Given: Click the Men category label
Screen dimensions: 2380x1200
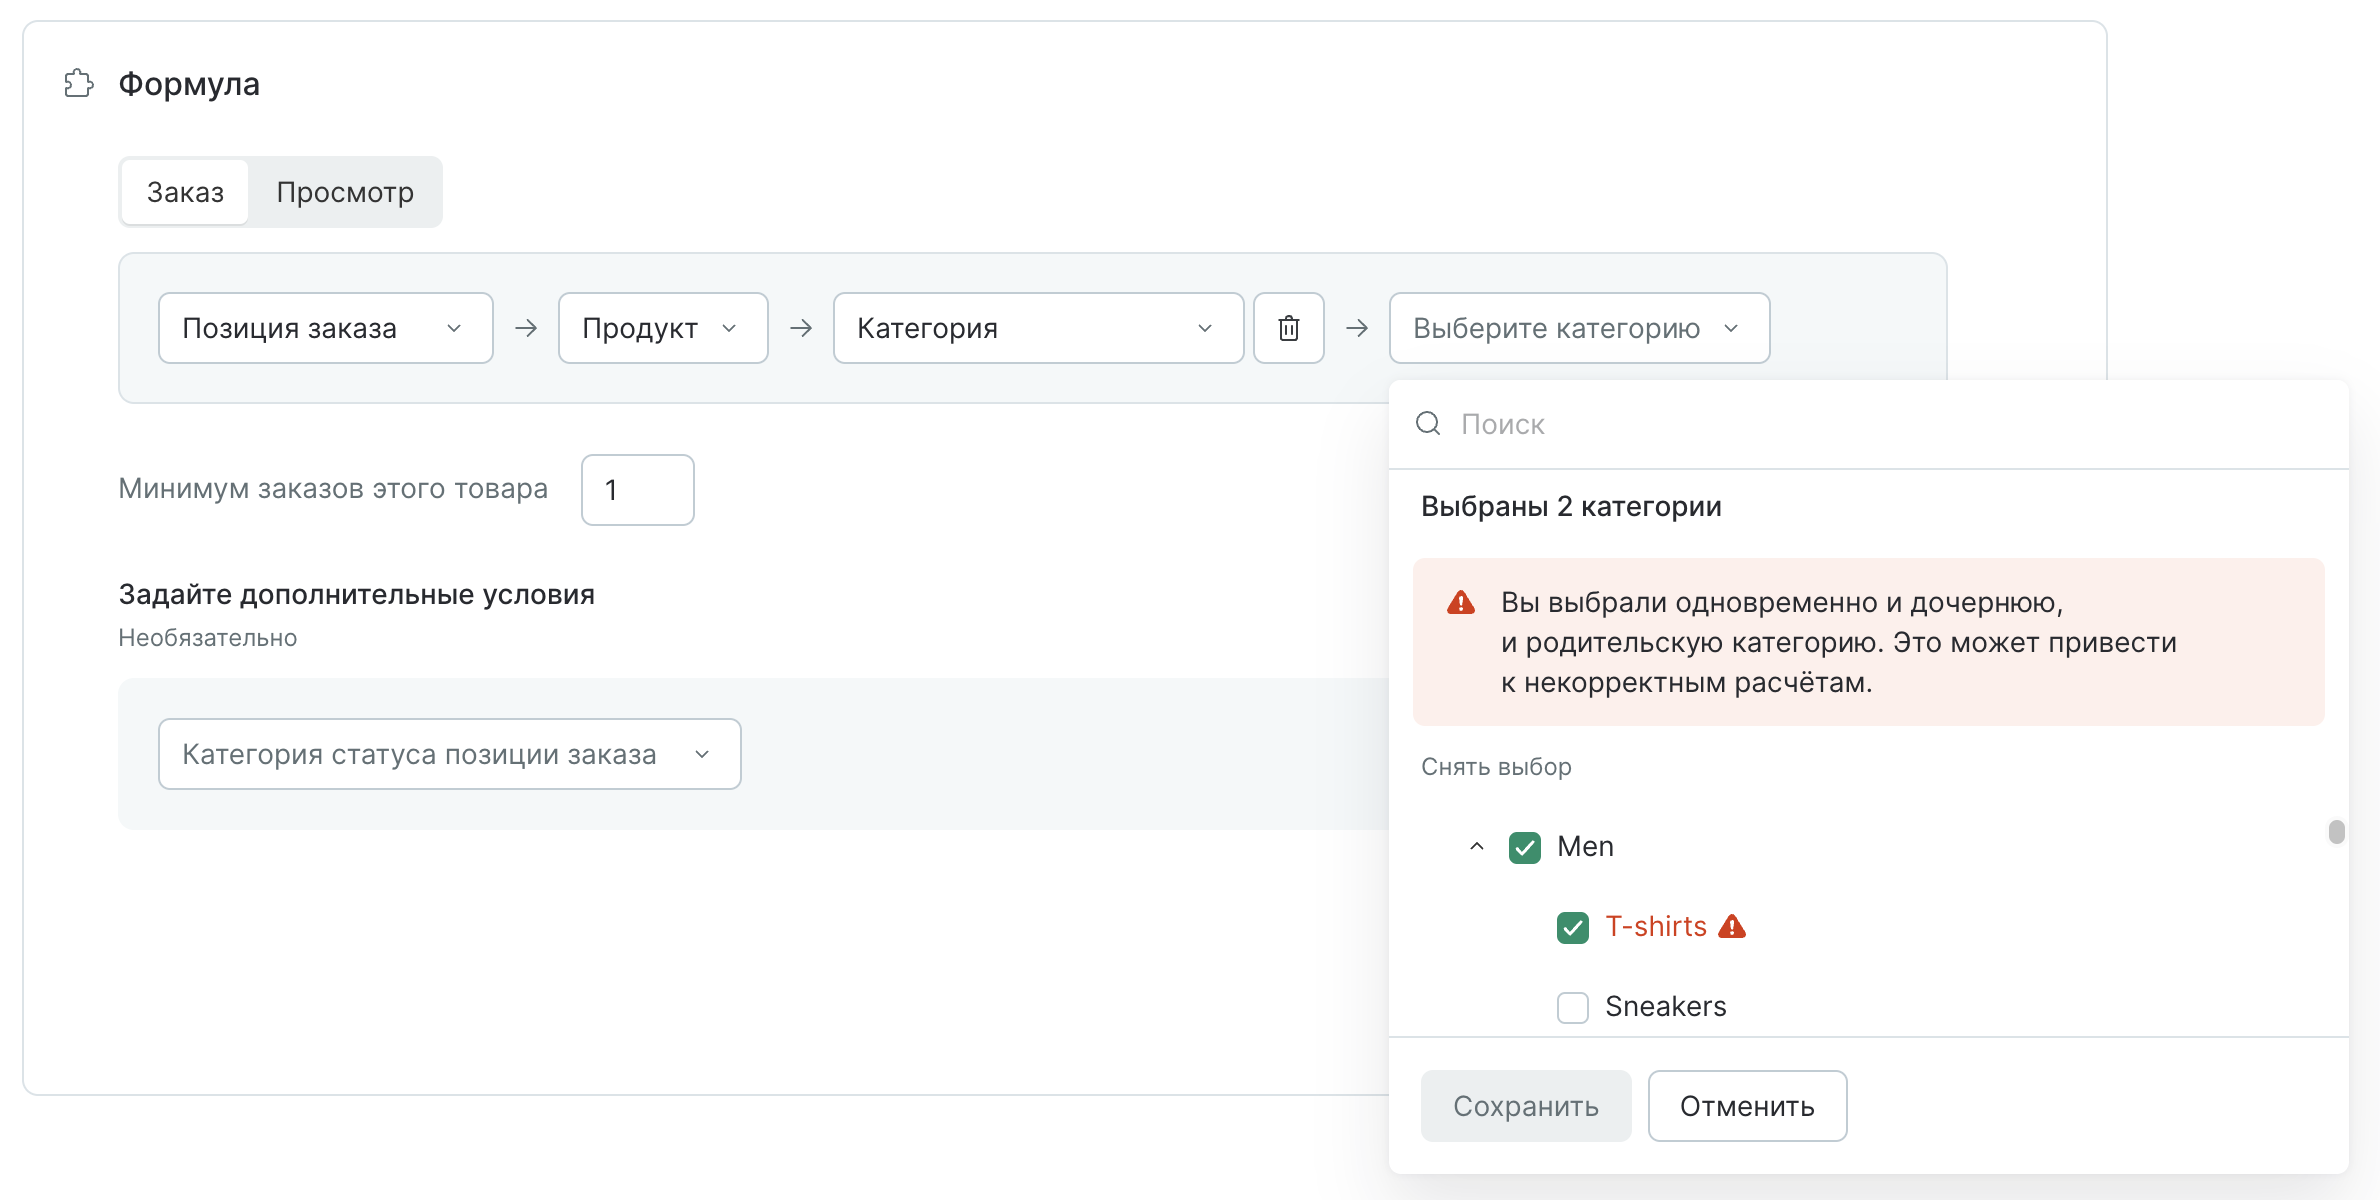Looking at the screenshot, I should pos(1585,847).
